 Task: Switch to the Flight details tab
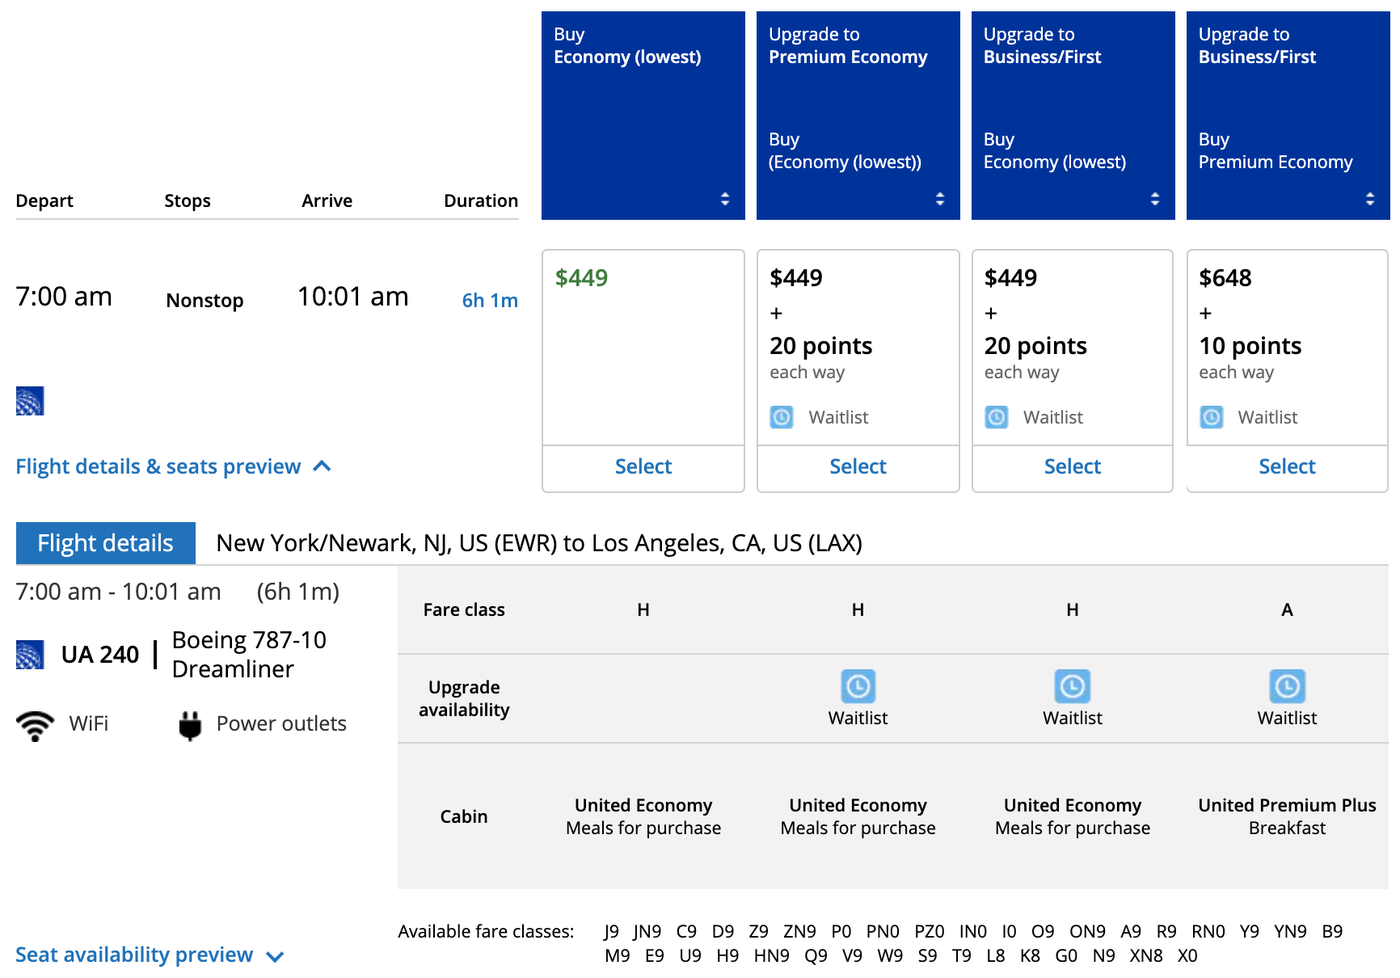point(105,542)
